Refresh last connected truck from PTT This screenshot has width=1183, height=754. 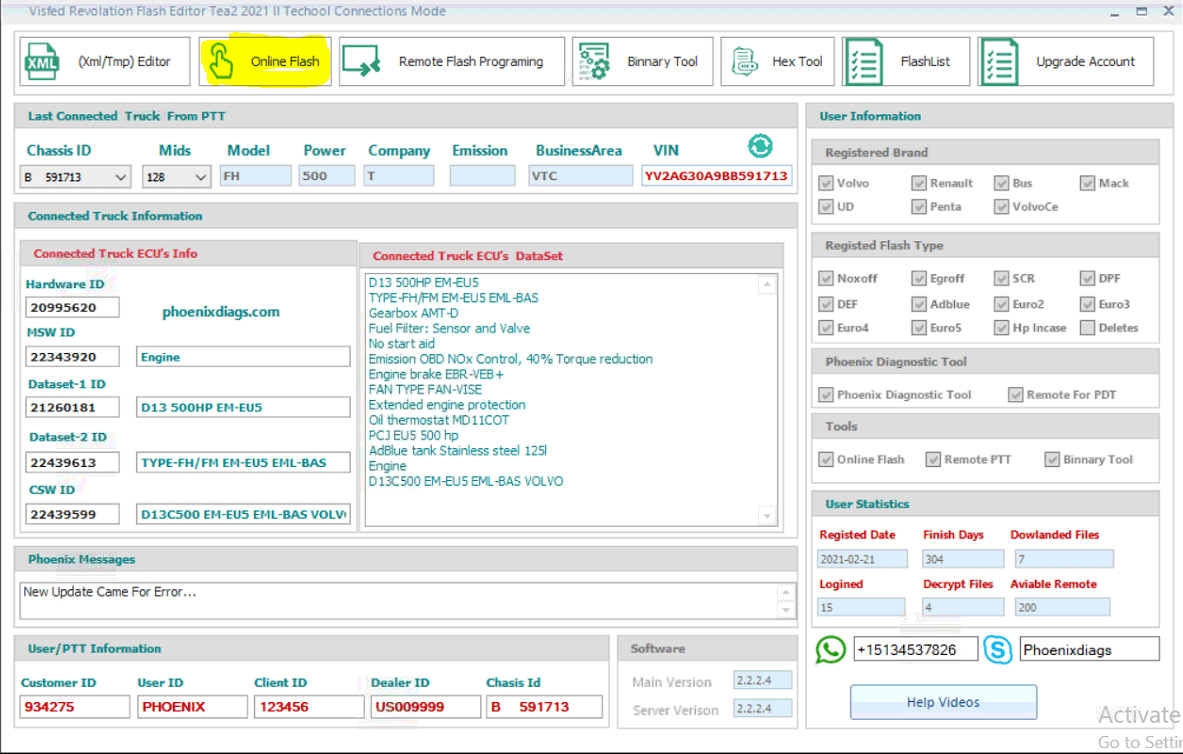click(x=760, y=146)
